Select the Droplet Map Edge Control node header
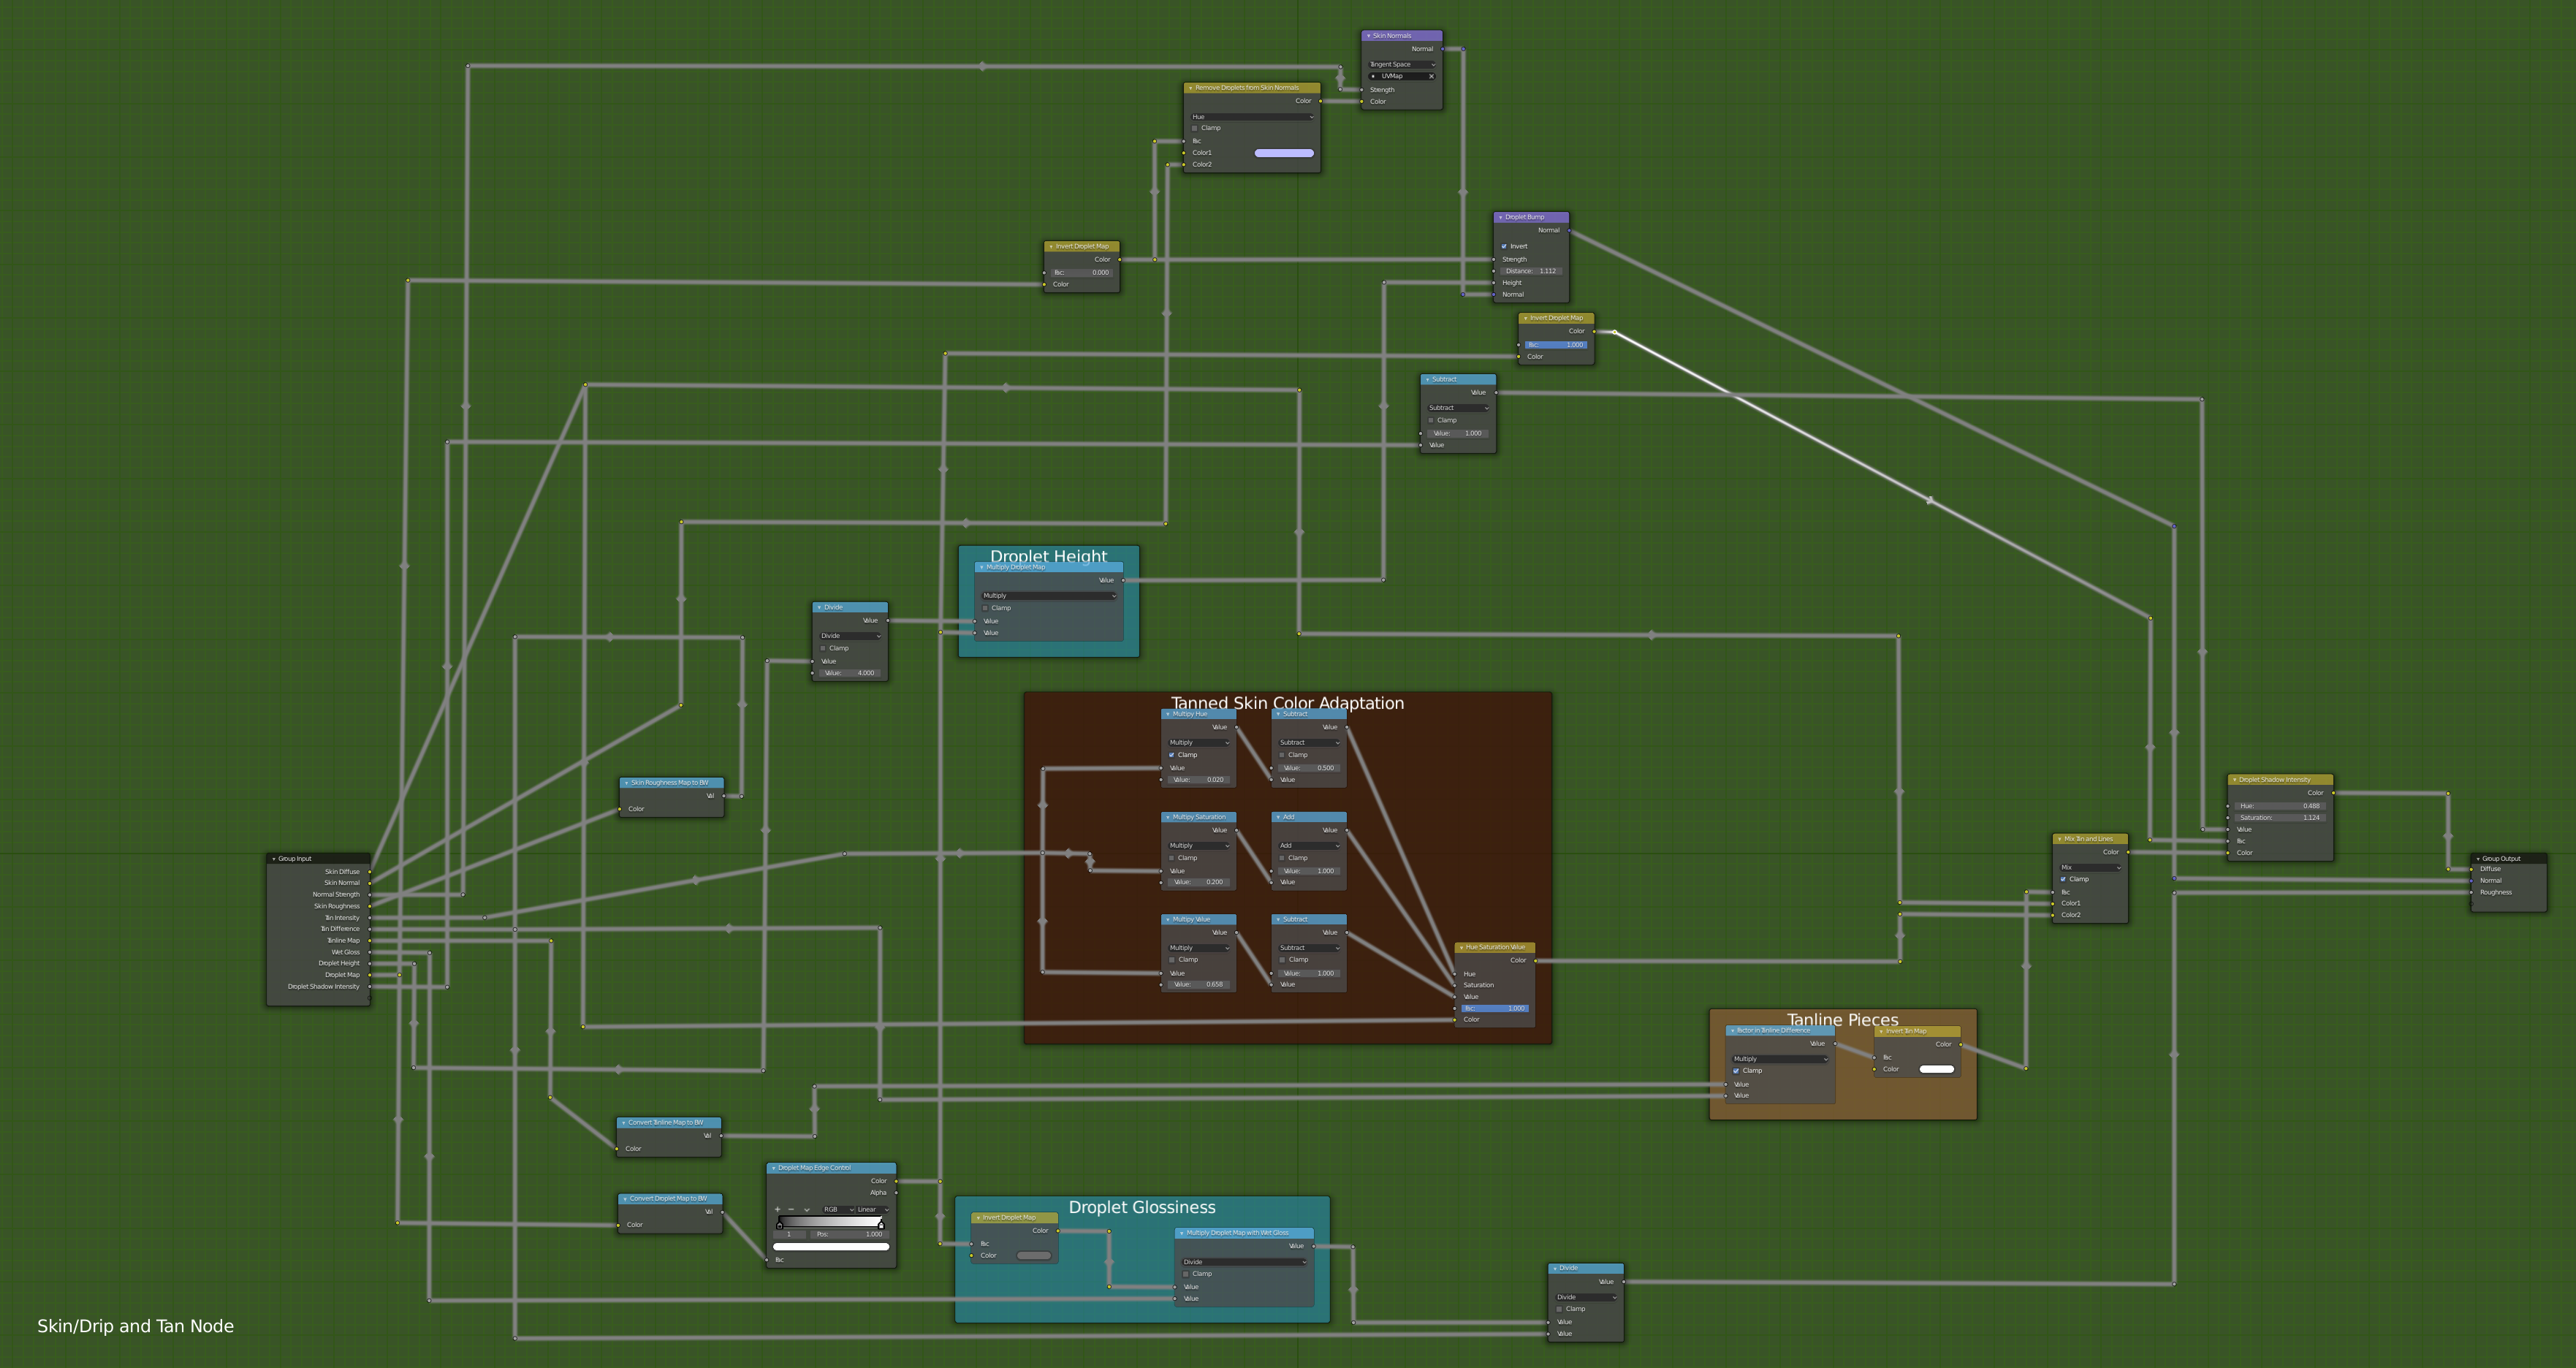The image size is (2576, 1368). click(831, 1168)
